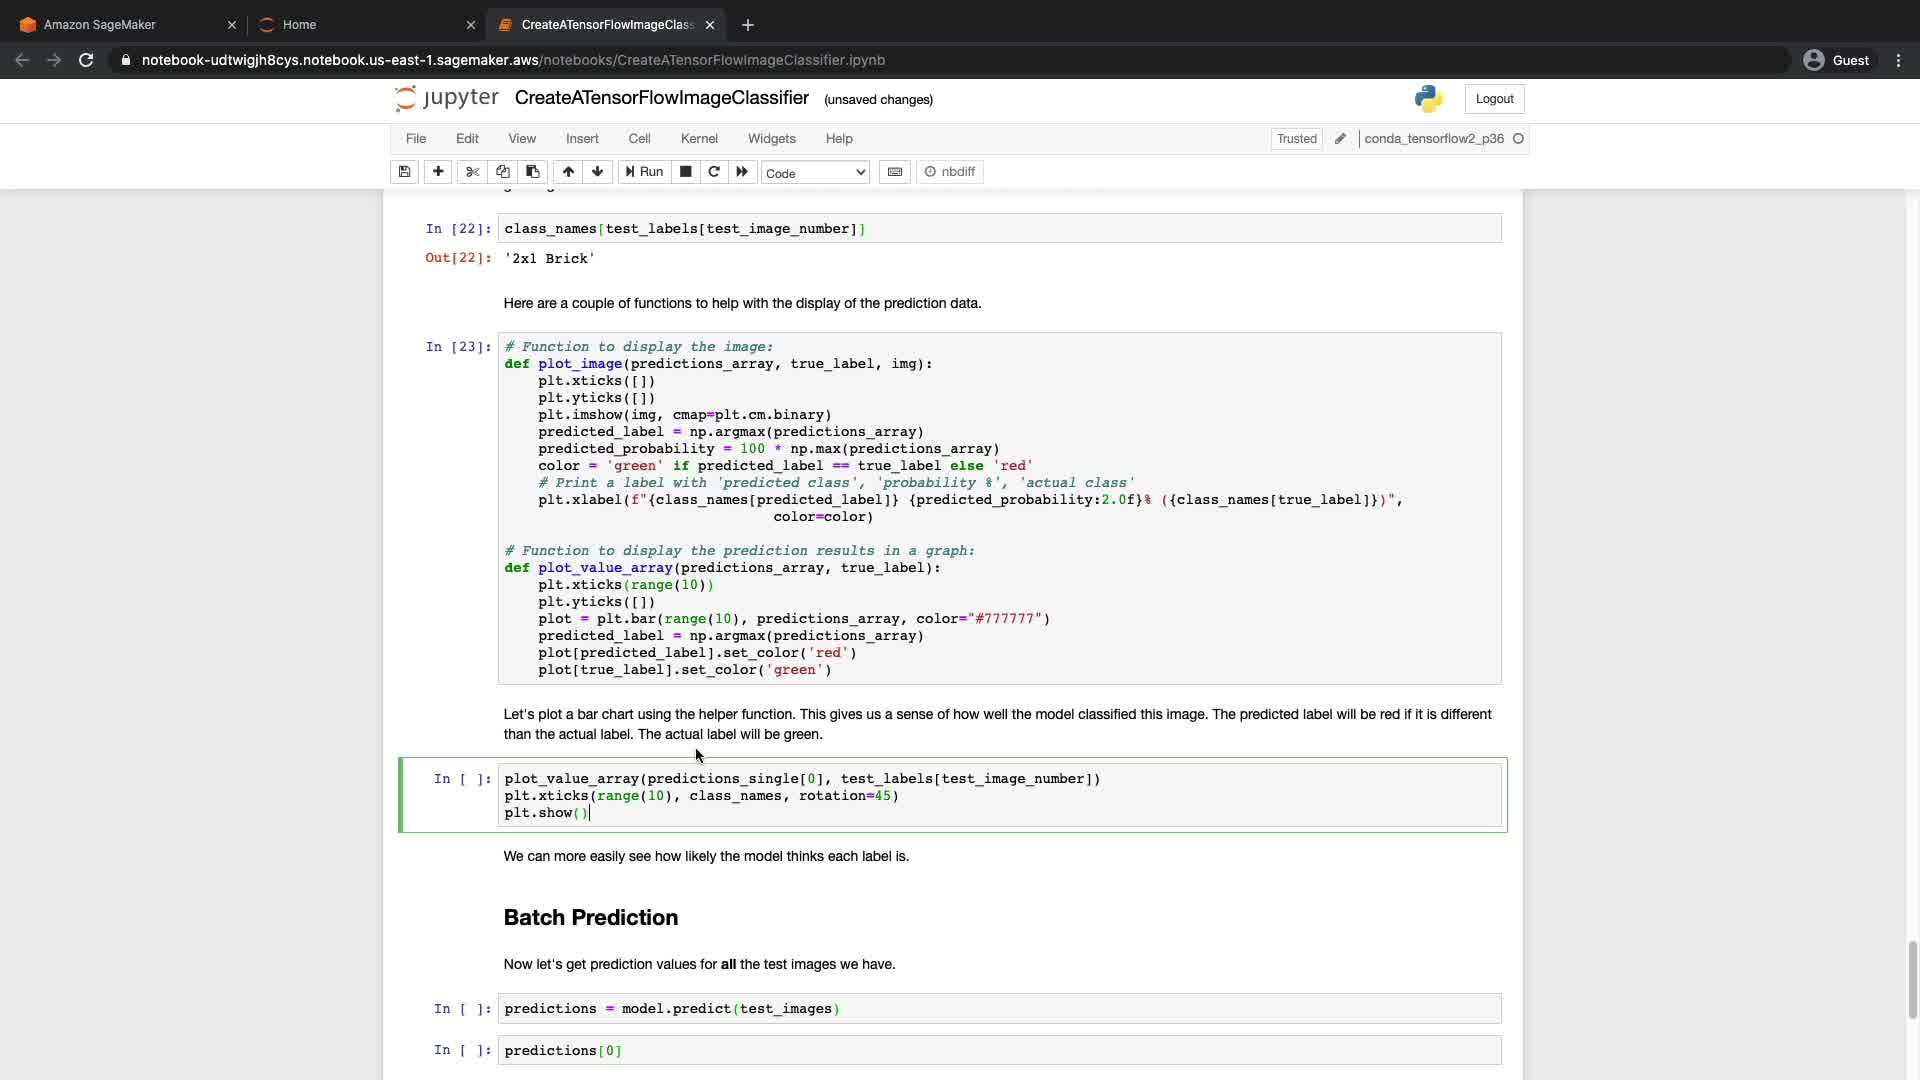
Task: Click the Run button
Action: (x=644, y=172)
